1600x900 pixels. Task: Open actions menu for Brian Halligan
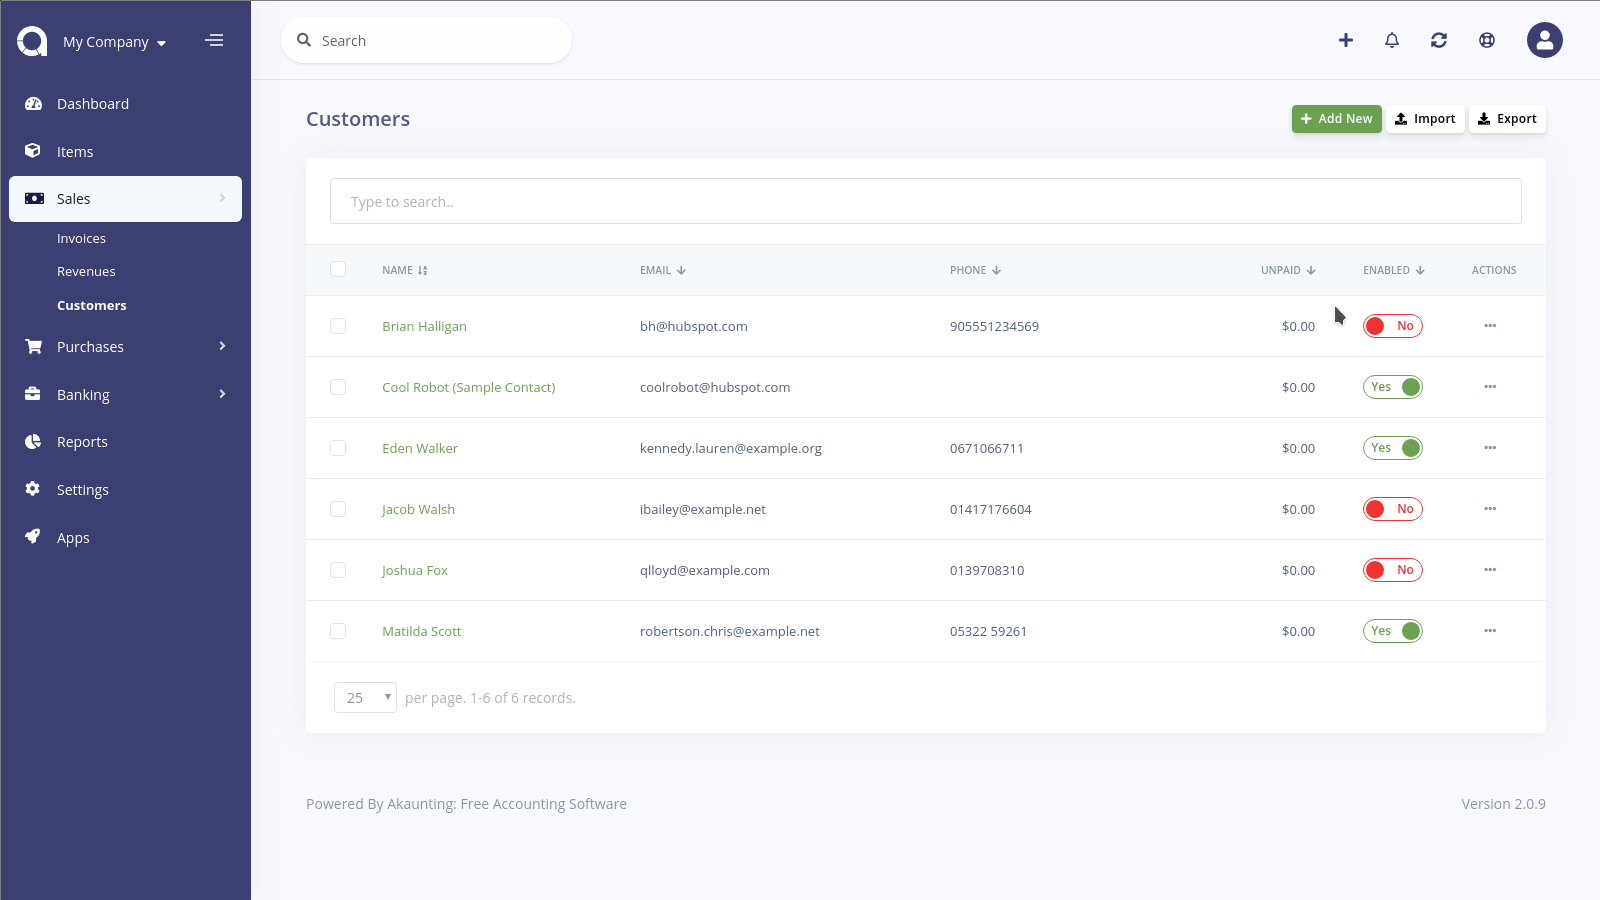1490,326
